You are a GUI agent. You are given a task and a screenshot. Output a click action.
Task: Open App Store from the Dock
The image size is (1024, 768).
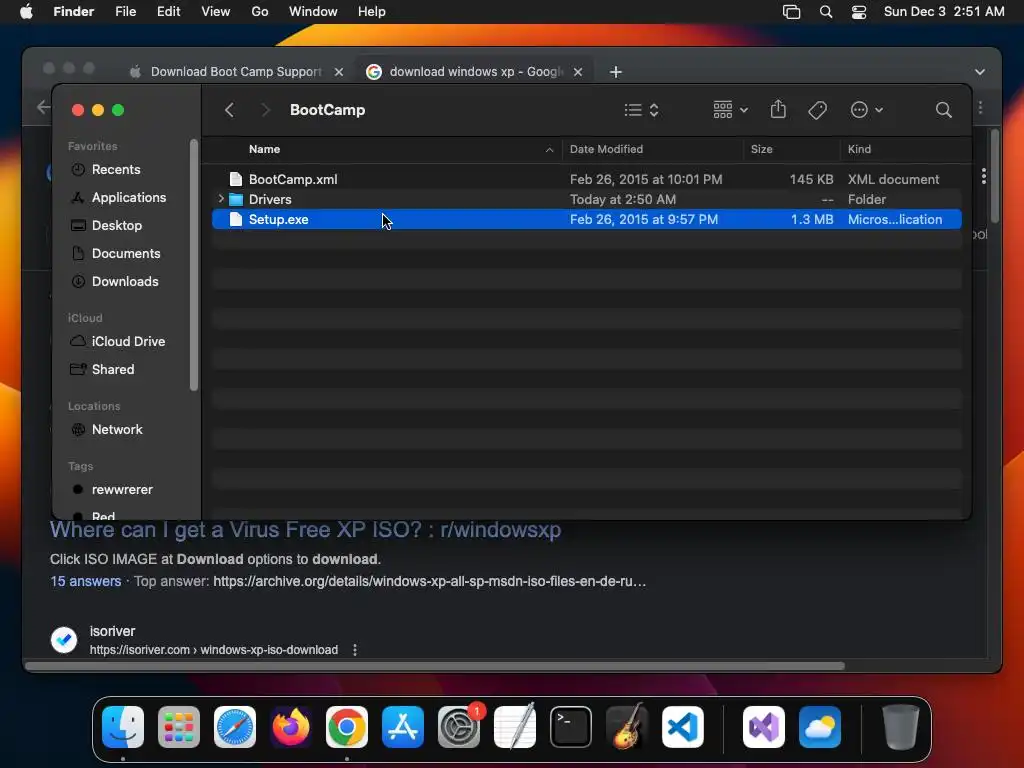tap(403, 726)
